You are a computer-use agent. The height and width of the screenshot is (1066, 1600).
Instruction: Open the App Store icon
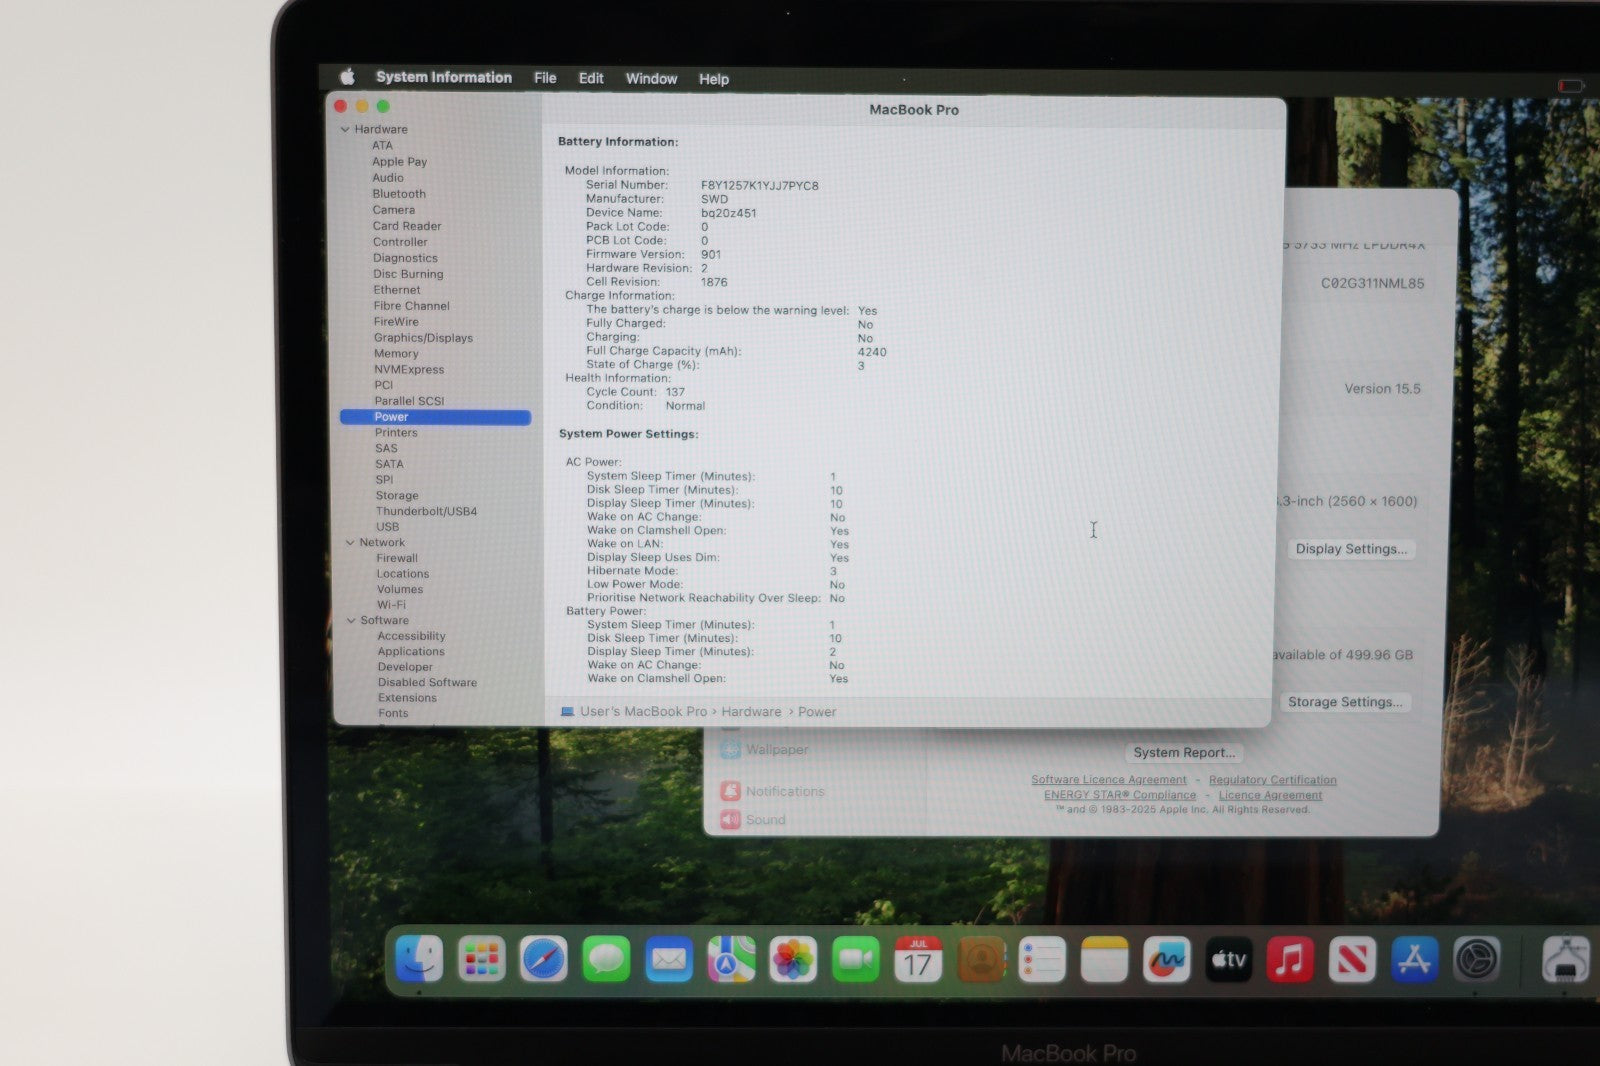pos(1414,961)
